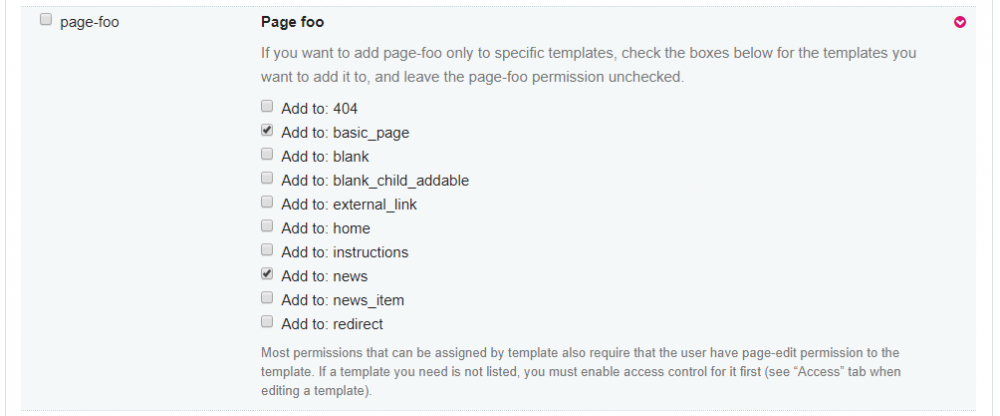Image resolution: width=1000 pixels, height=416 pixels.
Task: Click the "Add to: news_item" label text
Action: (343, 300)
